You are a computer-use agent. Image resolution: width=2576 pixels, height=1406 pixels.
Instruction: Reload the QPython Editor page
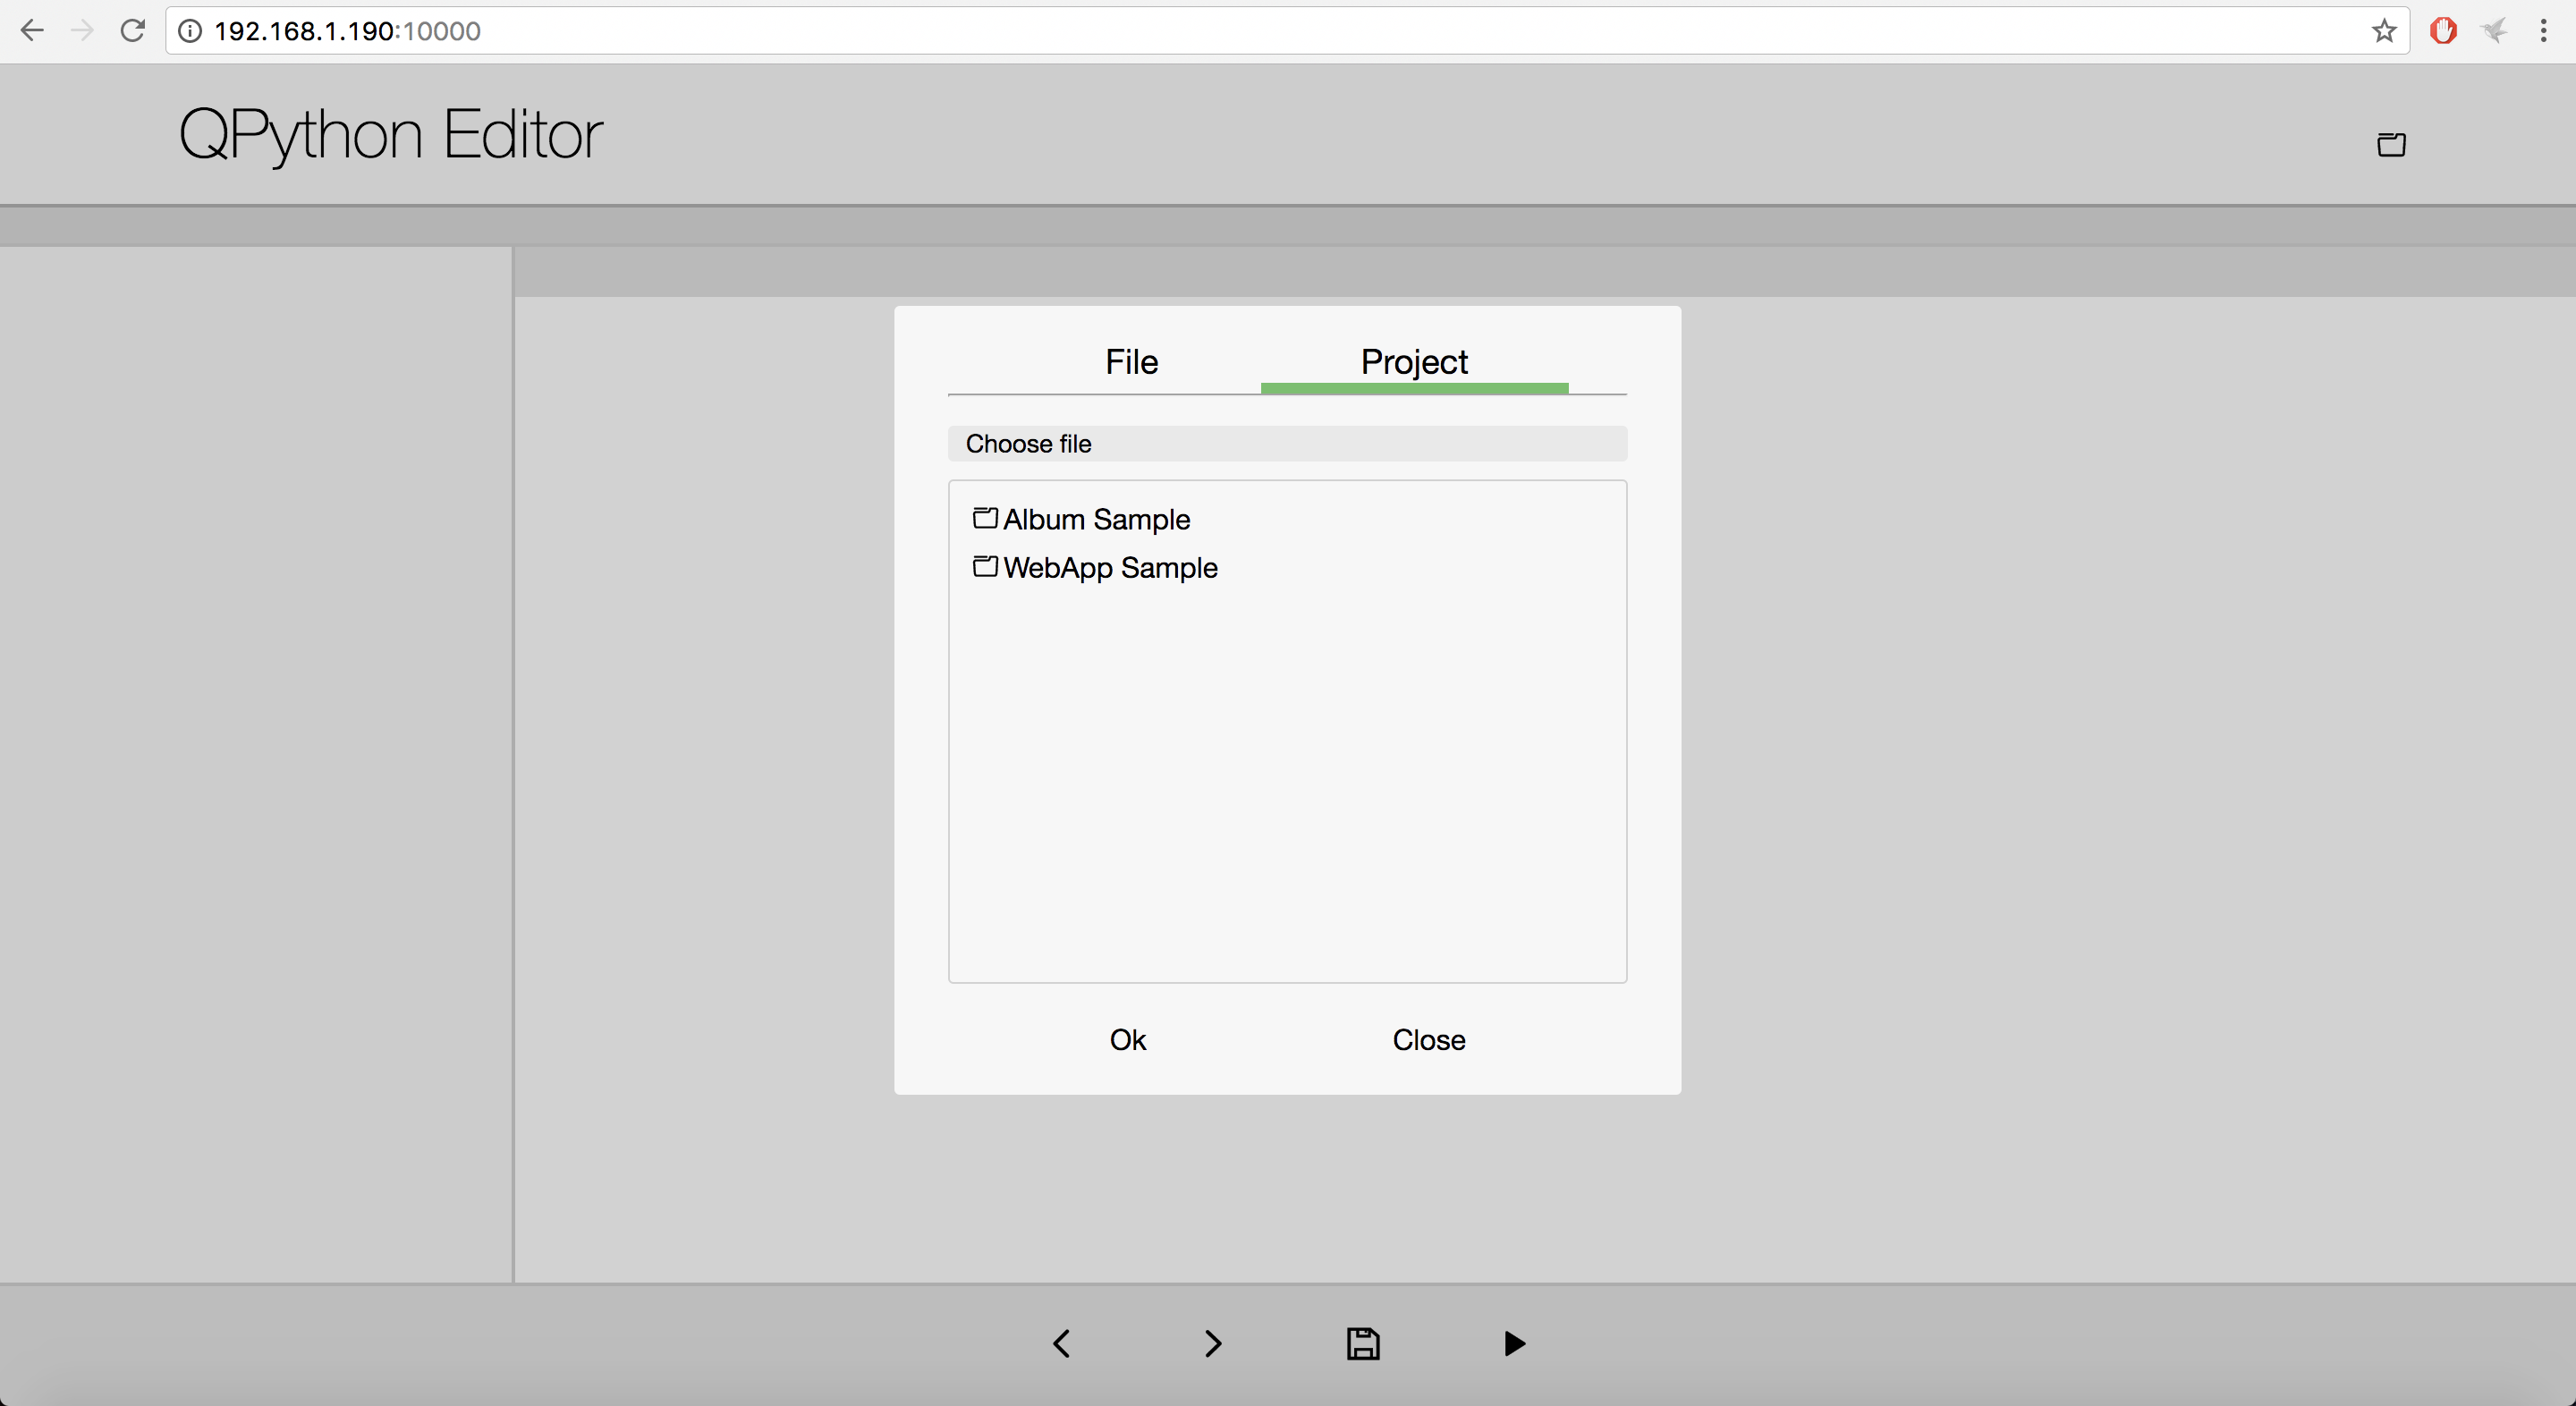click(132, 30)
